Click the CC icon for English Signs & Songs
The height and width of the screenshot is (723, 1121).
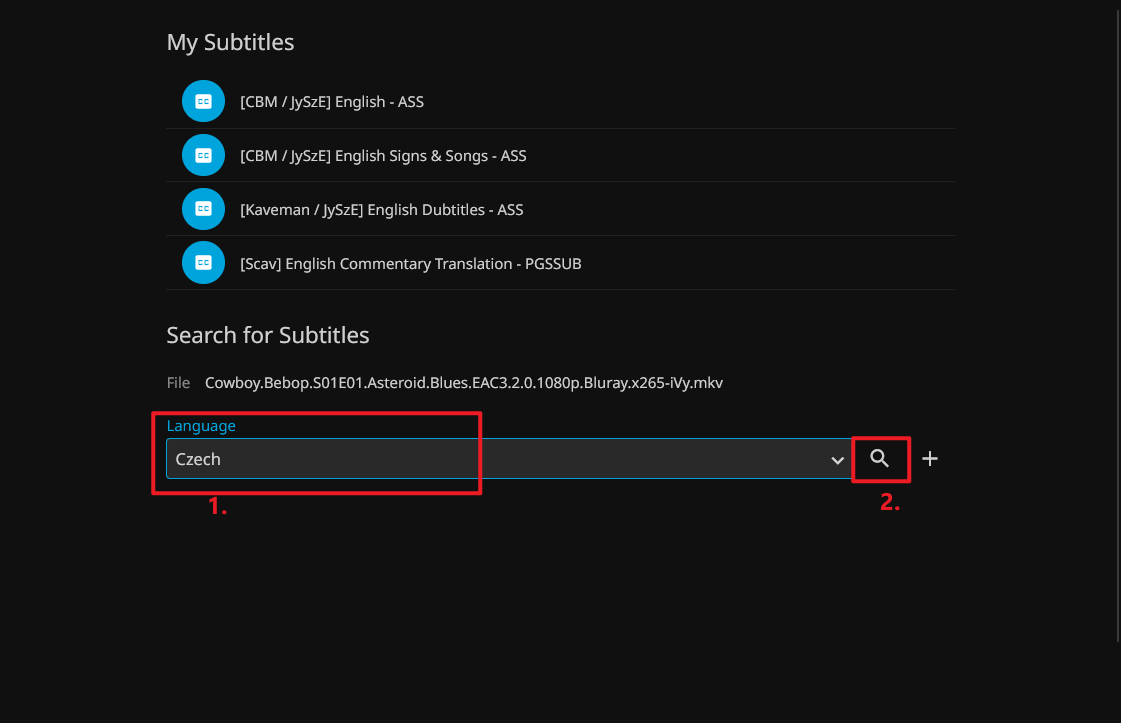coord(203,155)
